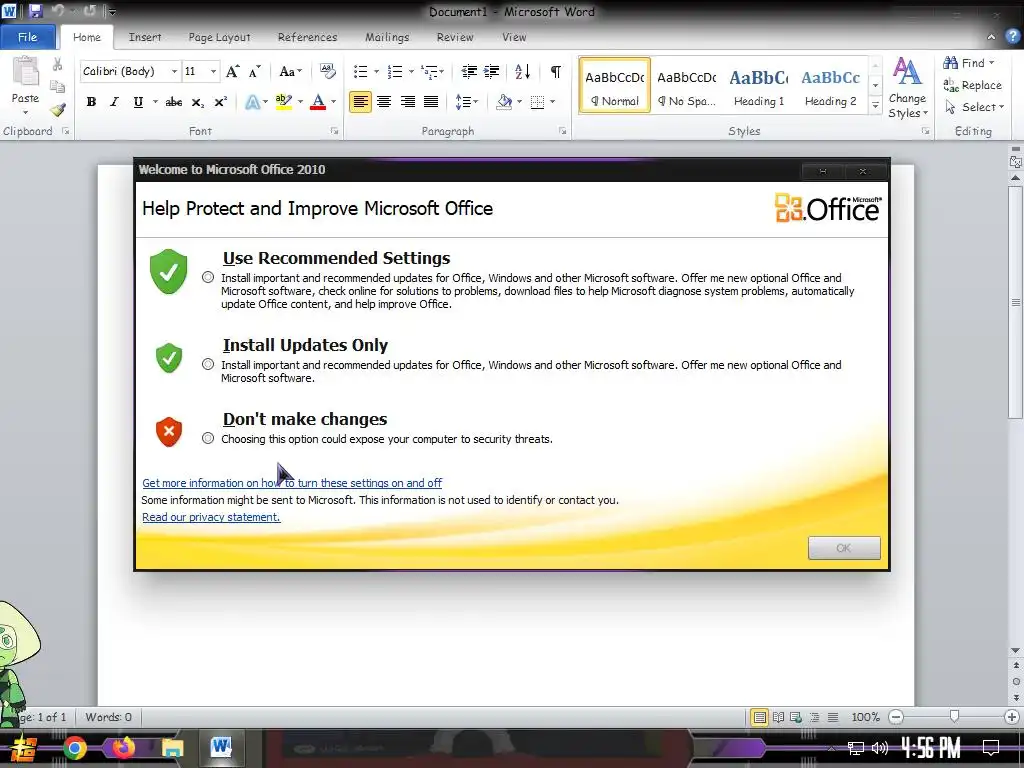Viewport: 1024px width, 768px height.
Task: Switch to the Mailings tab
Action: pos(387,37)
